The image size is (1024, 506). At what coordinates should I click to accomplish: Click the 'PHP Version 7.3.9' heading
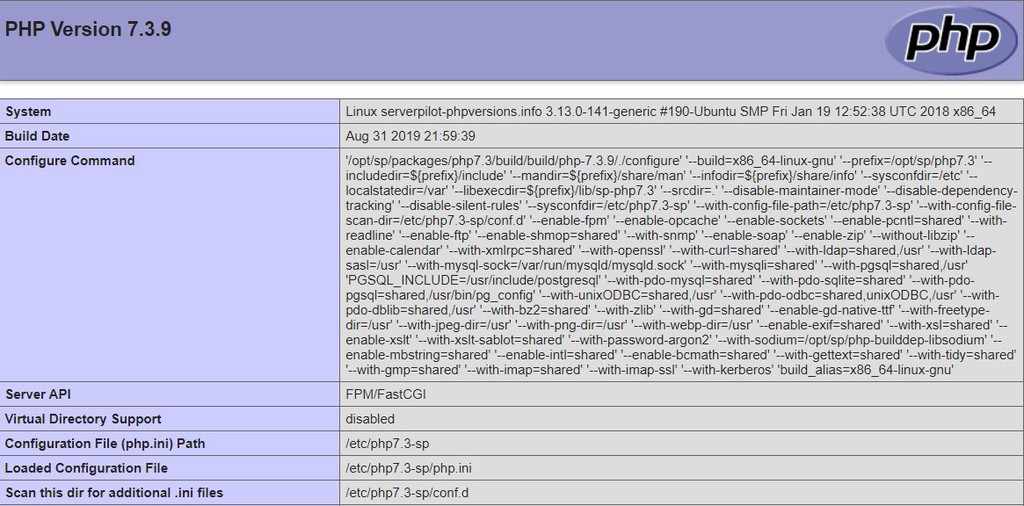click(x=88, y=29)
